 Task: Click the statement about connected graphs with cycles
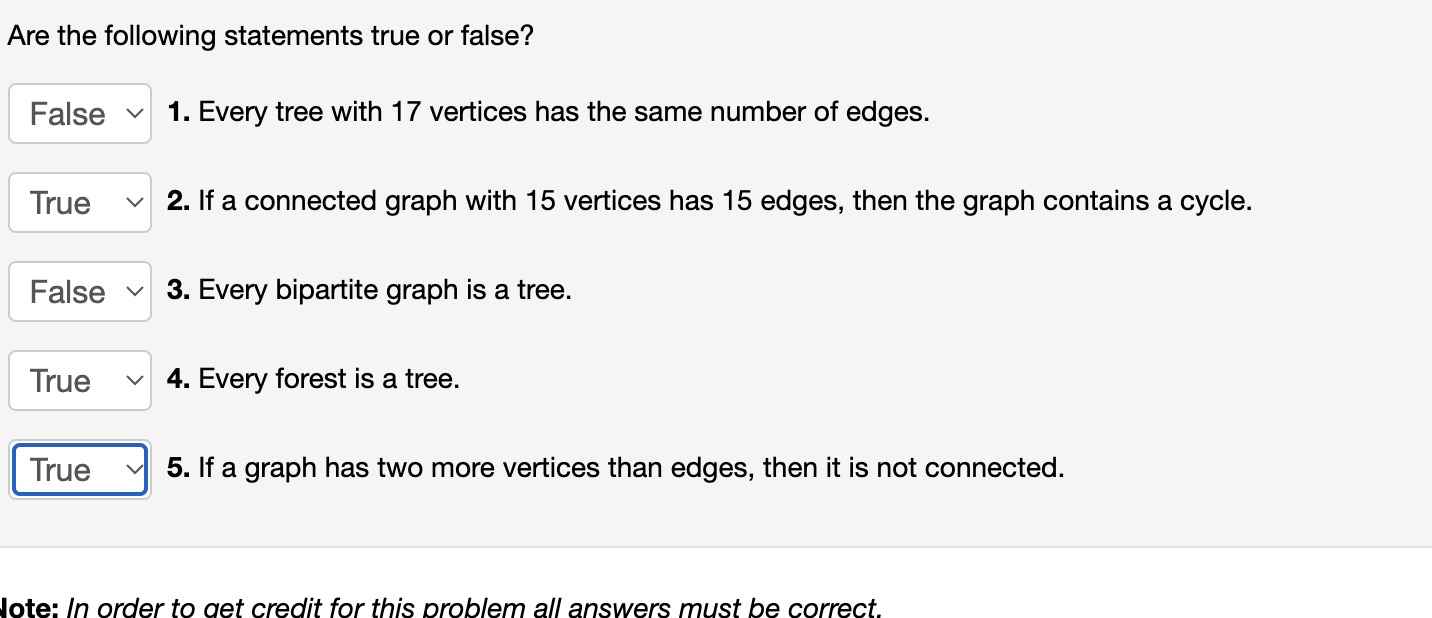click(x=712, y=201)
